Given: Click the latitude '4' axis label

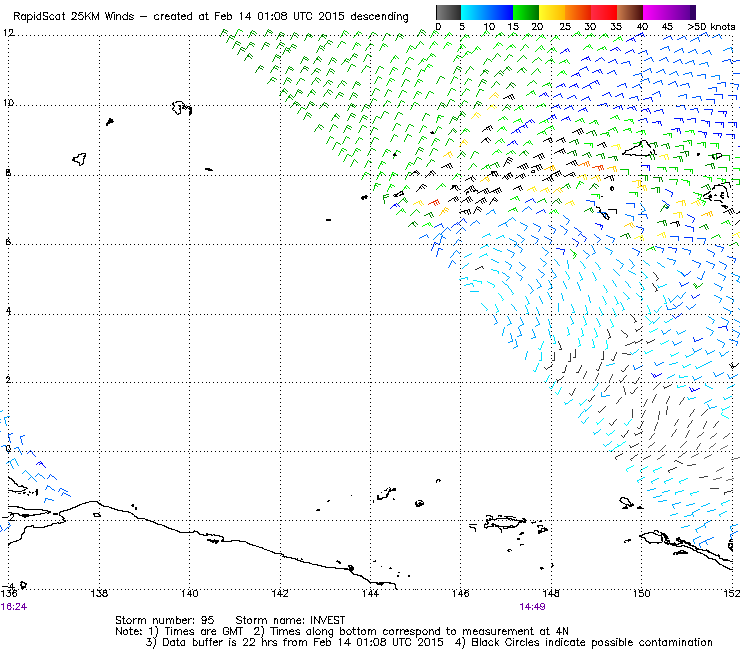Looking at the screenshot, I should pos(8,312).
